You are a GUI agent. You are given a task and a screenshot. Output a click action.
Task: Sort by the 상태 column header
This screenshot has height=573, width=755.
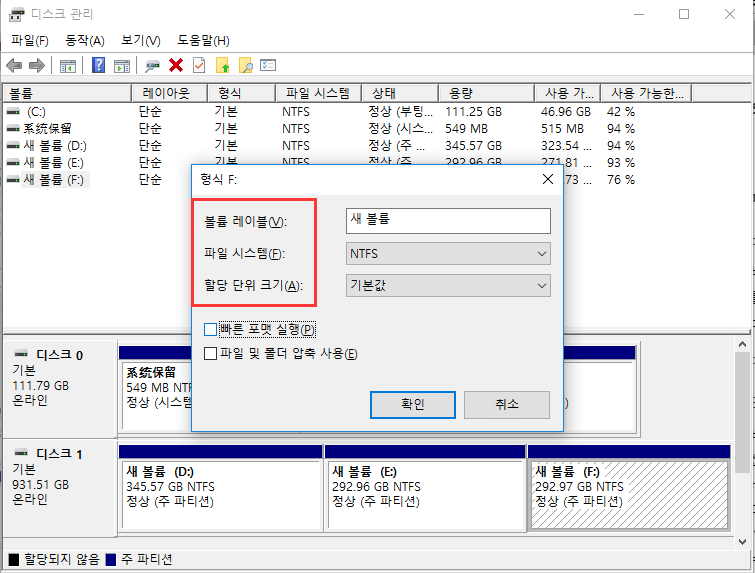(x=400, y=93)
